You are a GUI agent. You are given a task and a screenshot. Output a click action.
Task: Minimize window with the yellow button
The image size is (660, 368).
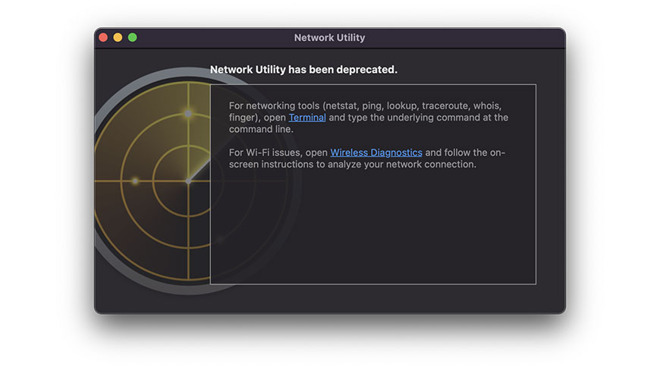tap(118, 37)
